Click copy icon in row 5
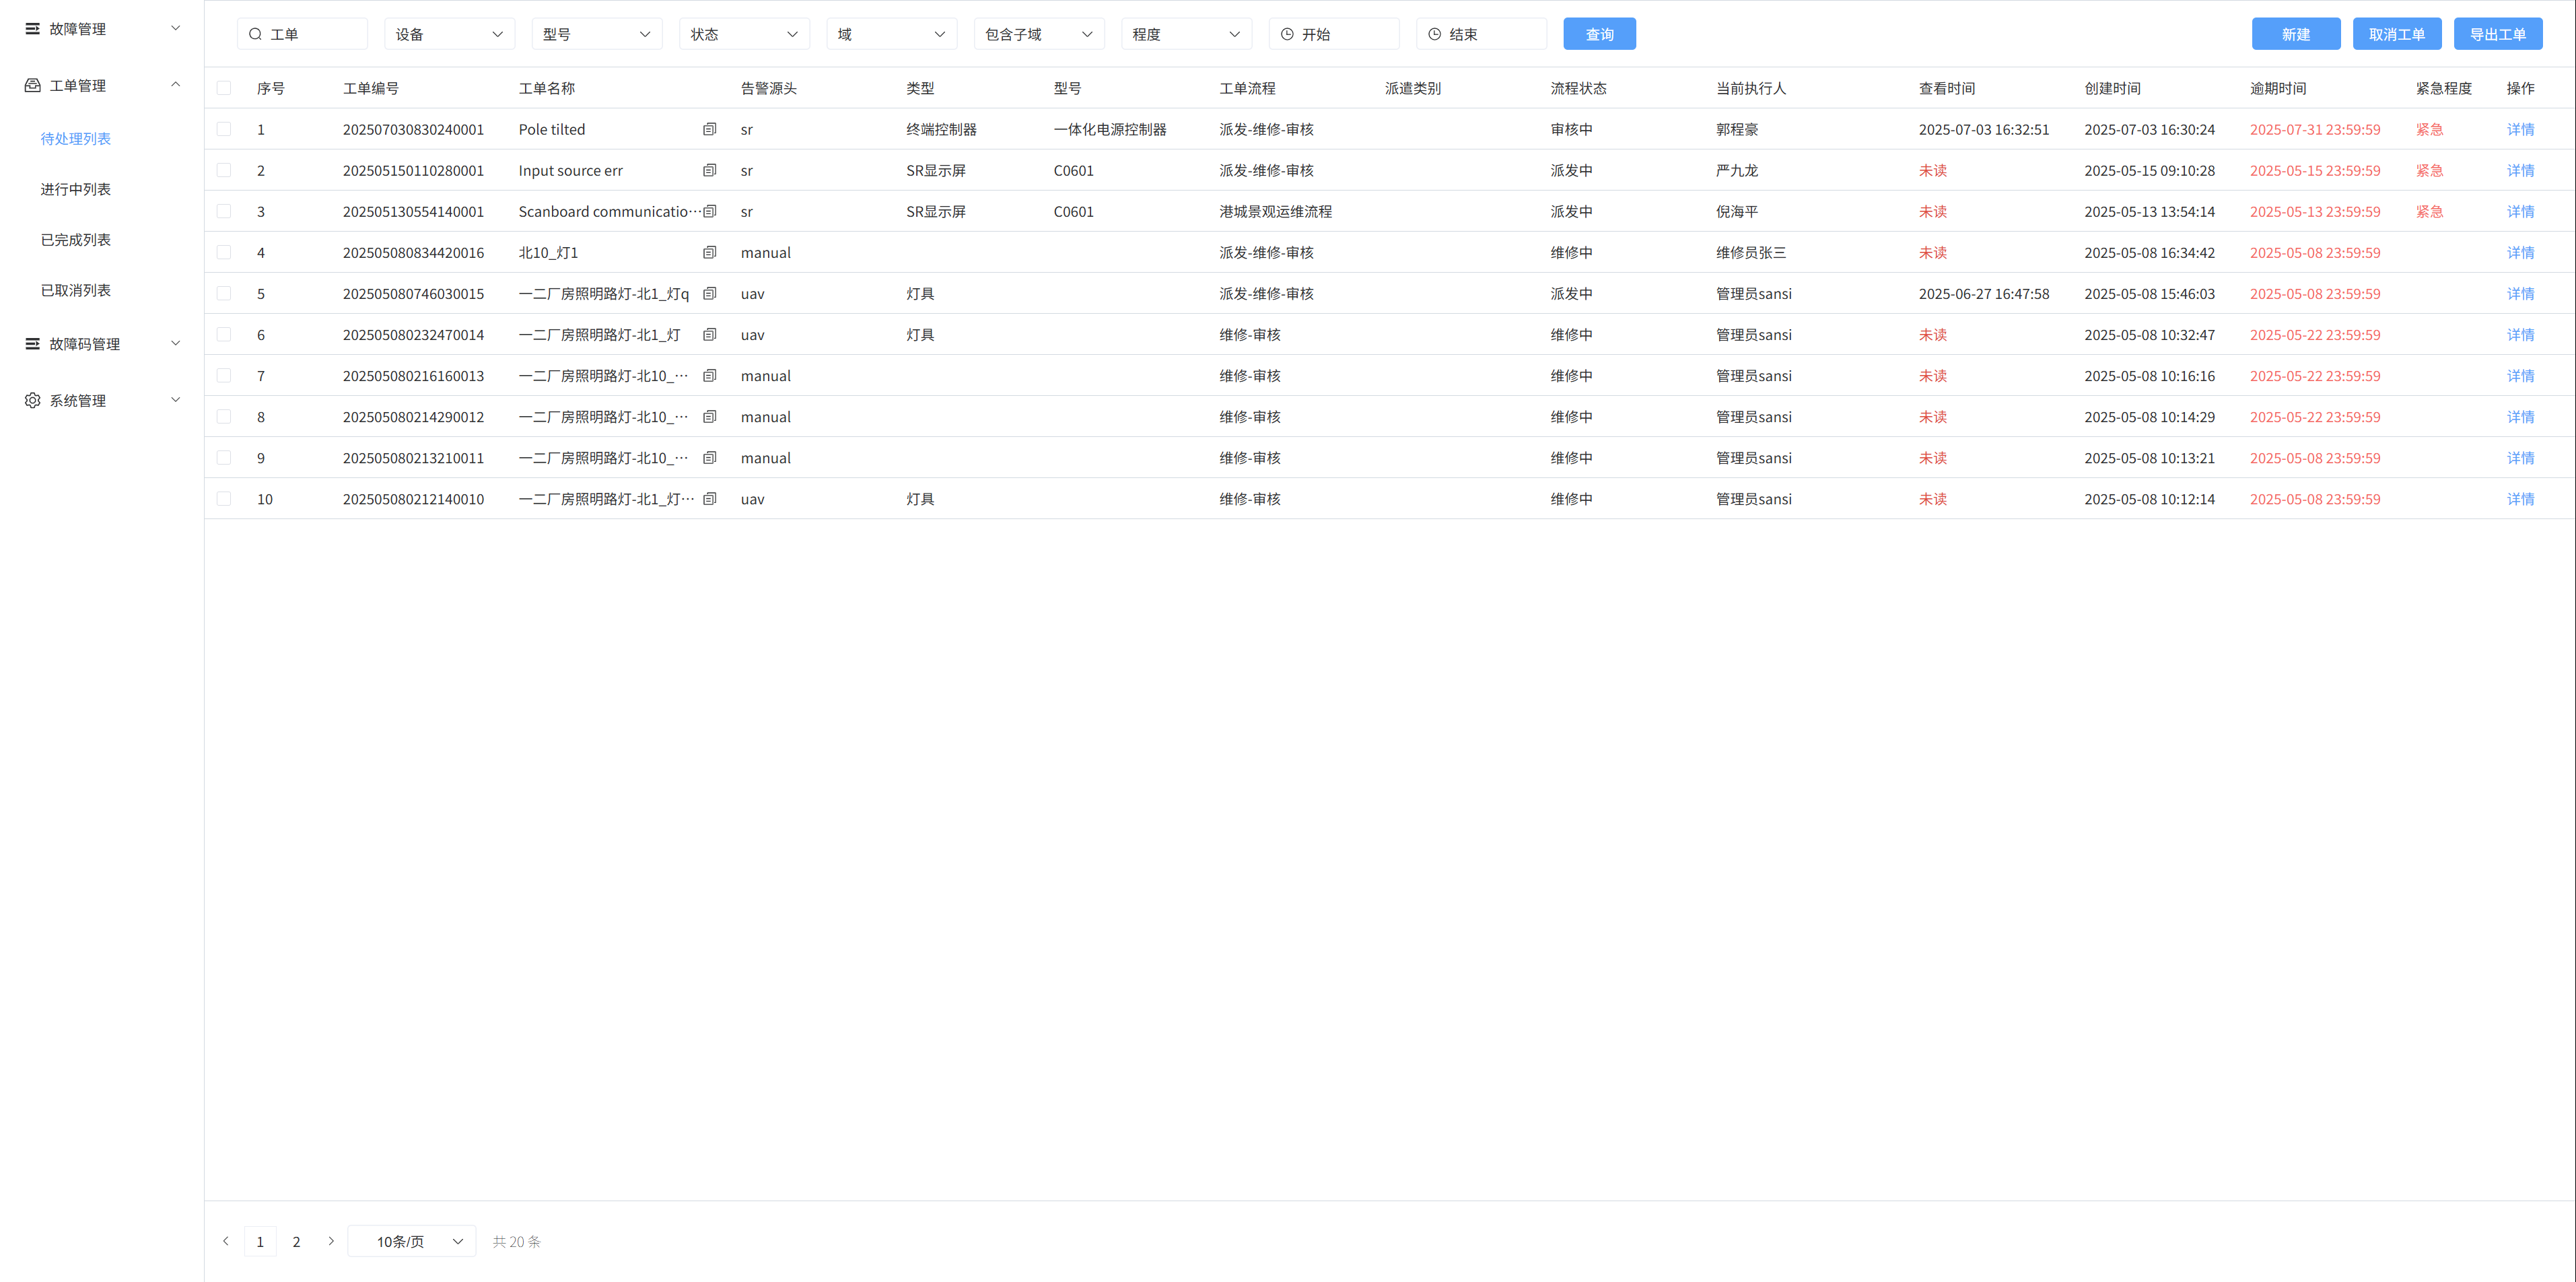Image resolution: width=2576 pixels, height=1282 pixels. (710, 293)
